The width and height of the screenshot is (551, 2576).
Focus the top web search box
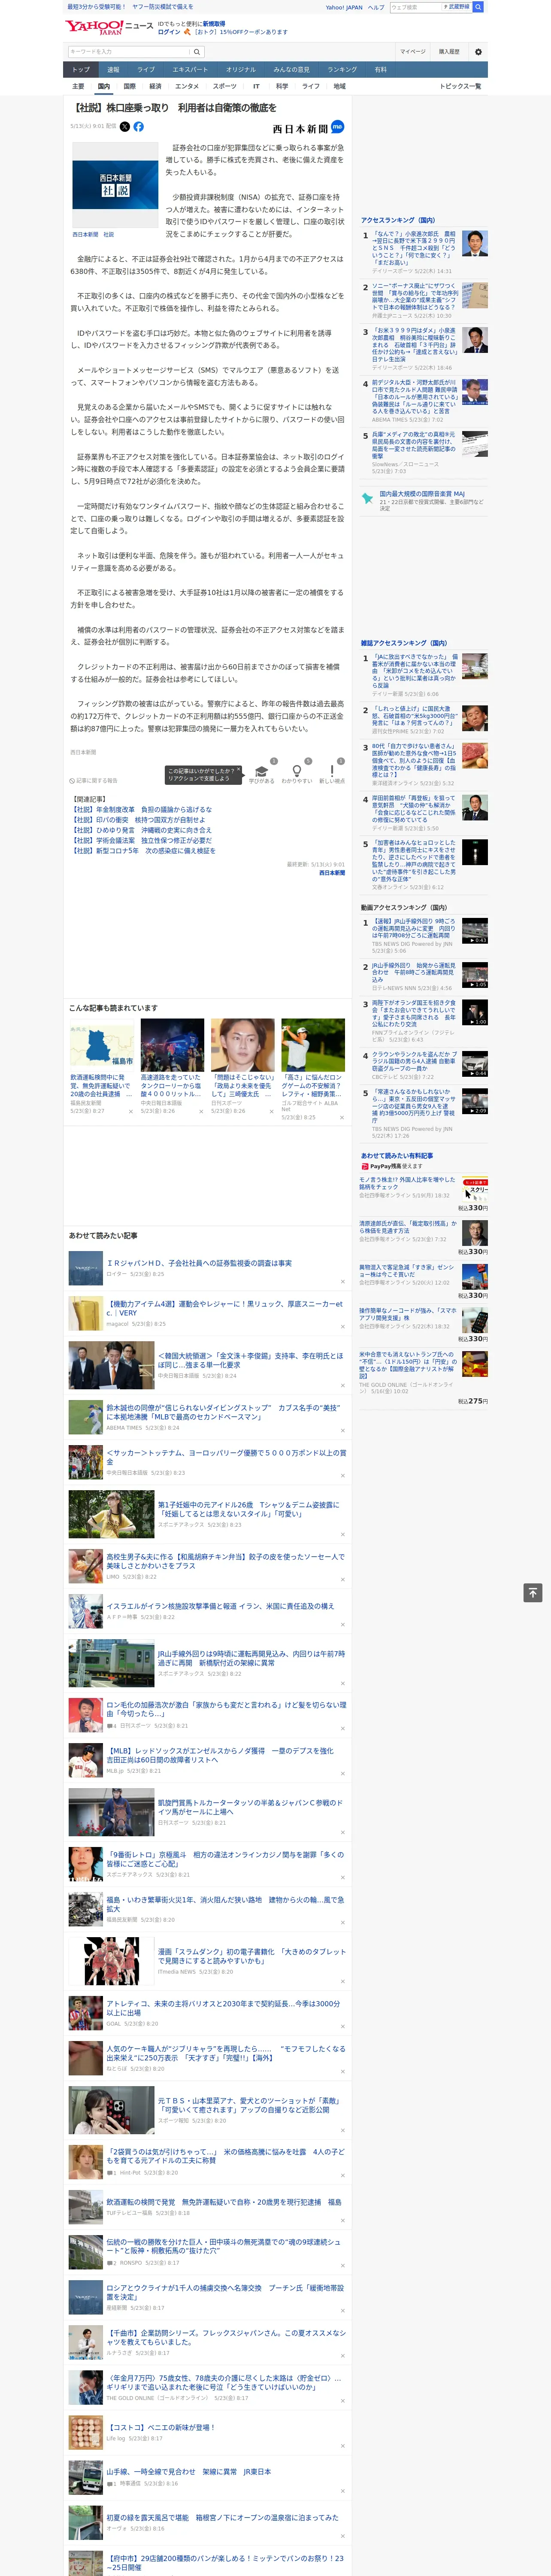point(416,7)
